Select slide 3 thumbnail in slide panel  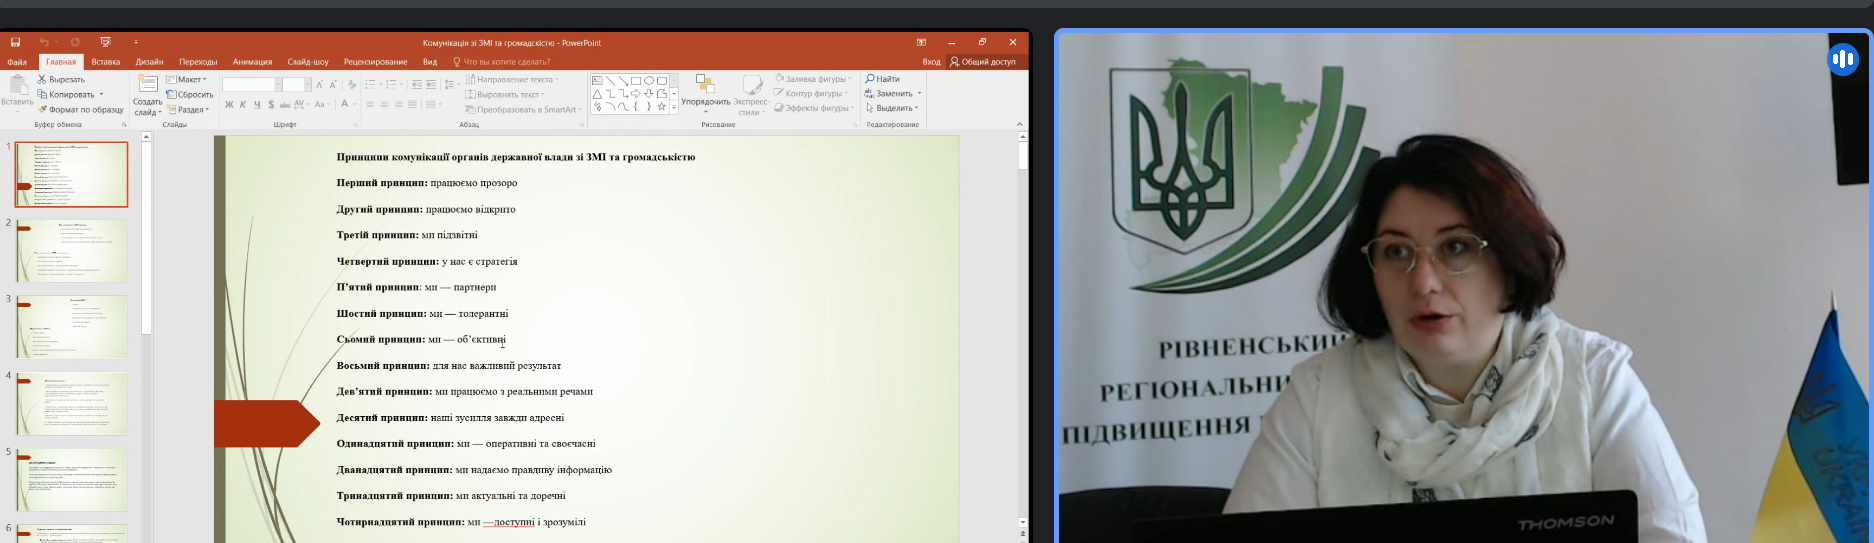72,326
